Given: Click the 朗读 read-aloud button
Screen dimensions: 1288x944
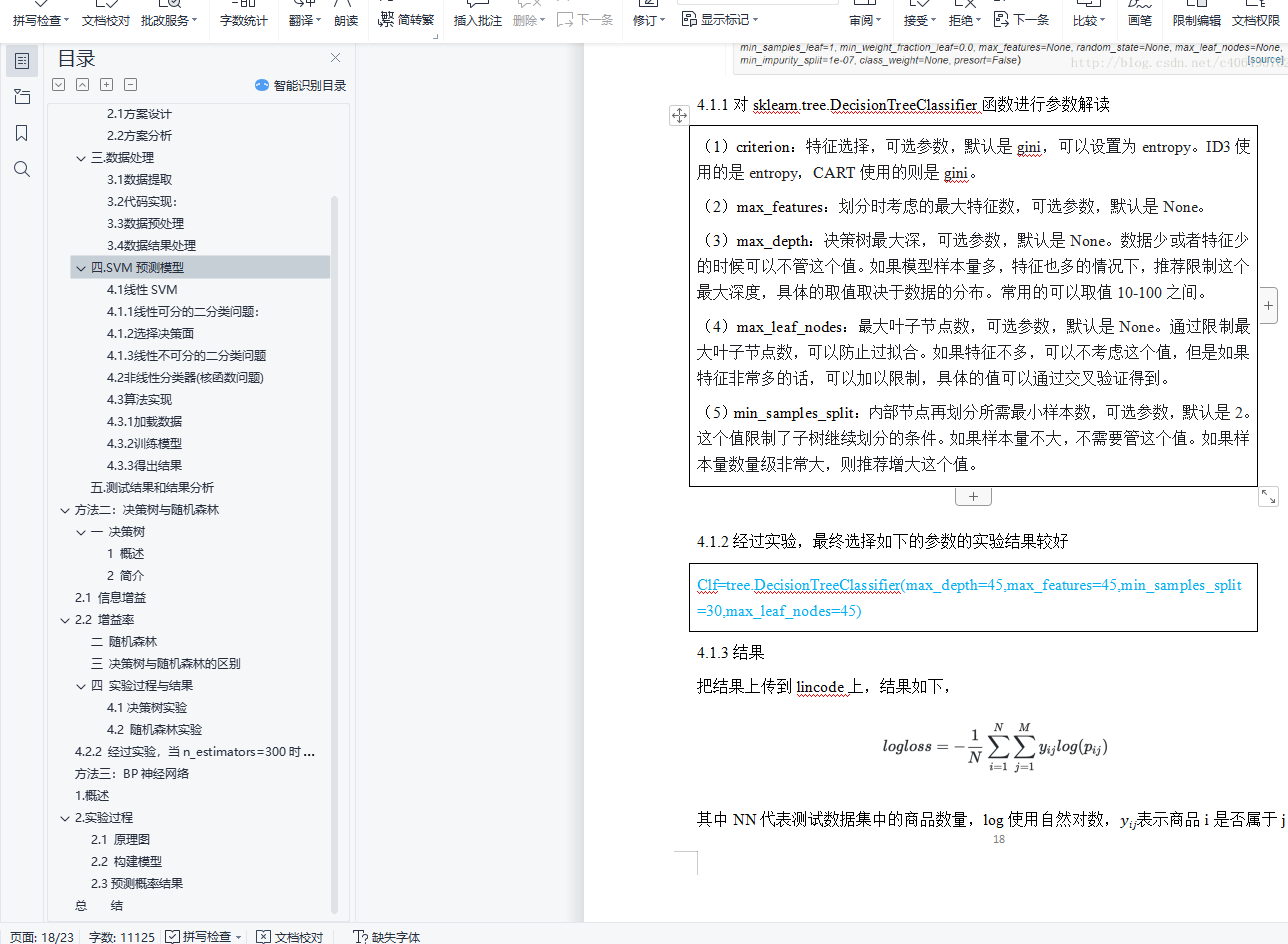Looking at the screenshot, I should (346, 20).
